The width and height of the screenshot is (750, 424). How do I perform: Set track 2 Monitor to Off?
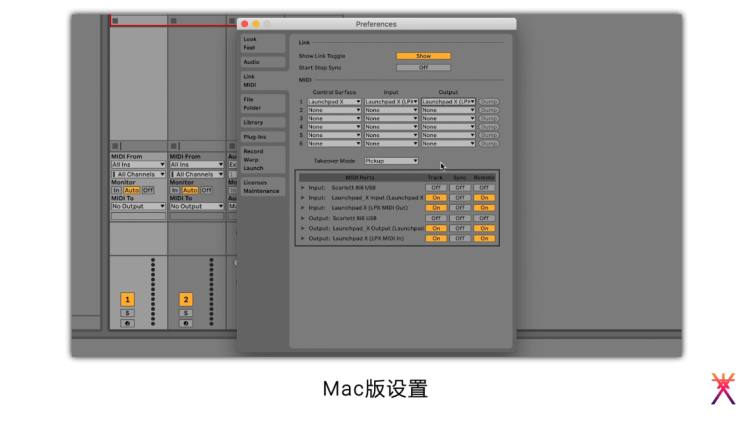point(206,190)
